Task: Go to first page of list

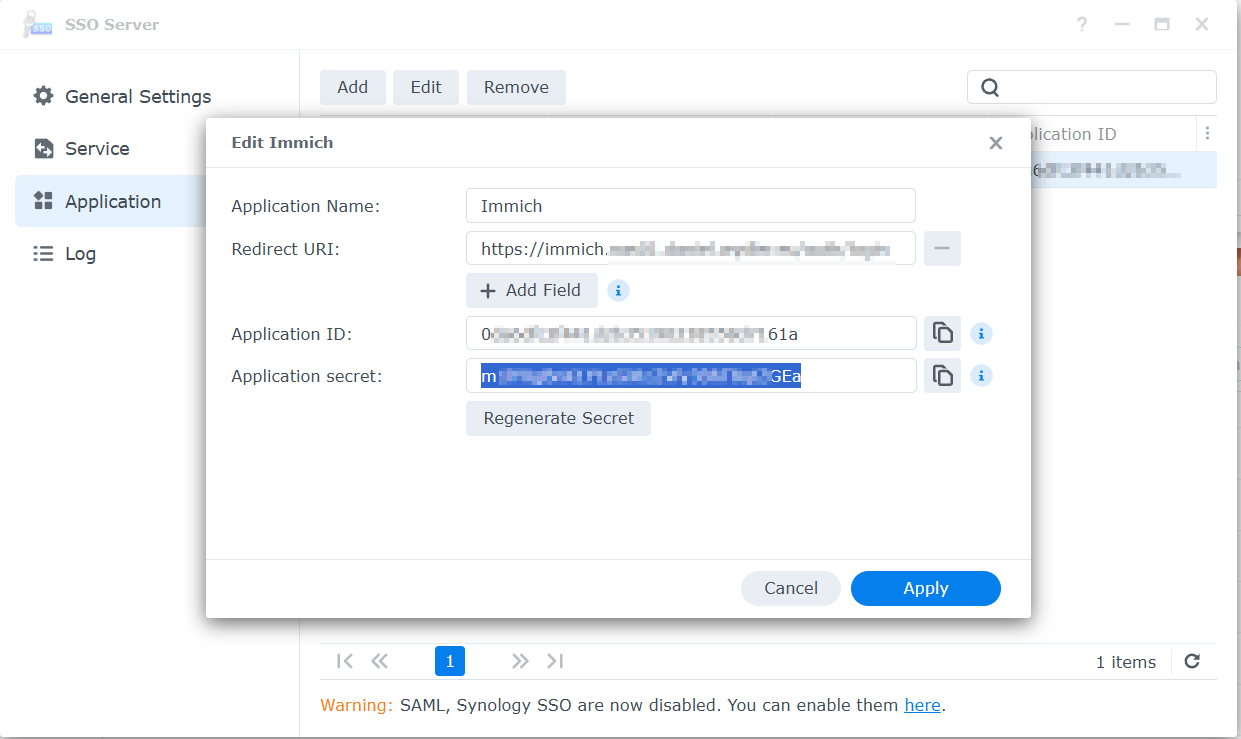Action: click(345, 661)
